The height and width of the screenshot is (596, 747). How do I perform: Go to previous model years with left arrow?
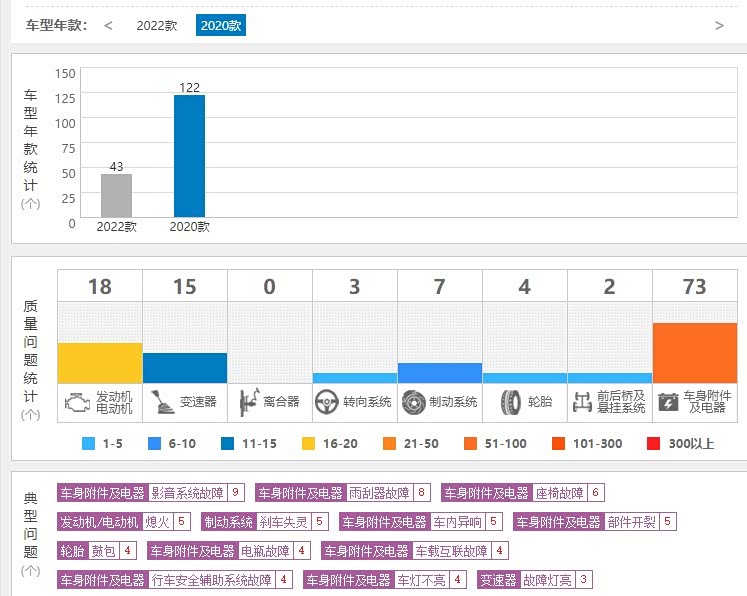[108, 25]
